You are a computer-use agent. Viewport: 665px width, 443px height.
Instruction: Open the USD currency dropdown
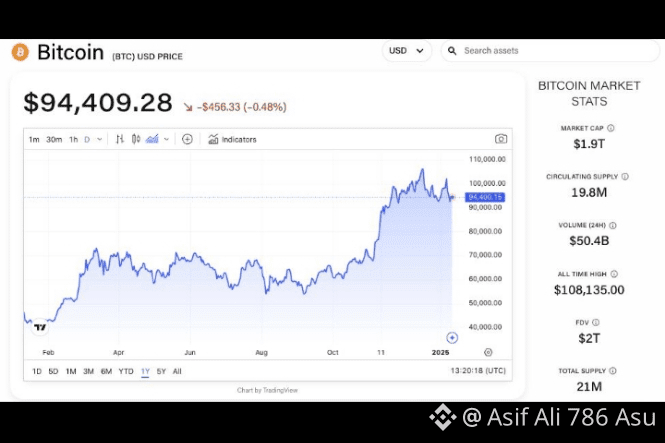[x=406, y=51]
